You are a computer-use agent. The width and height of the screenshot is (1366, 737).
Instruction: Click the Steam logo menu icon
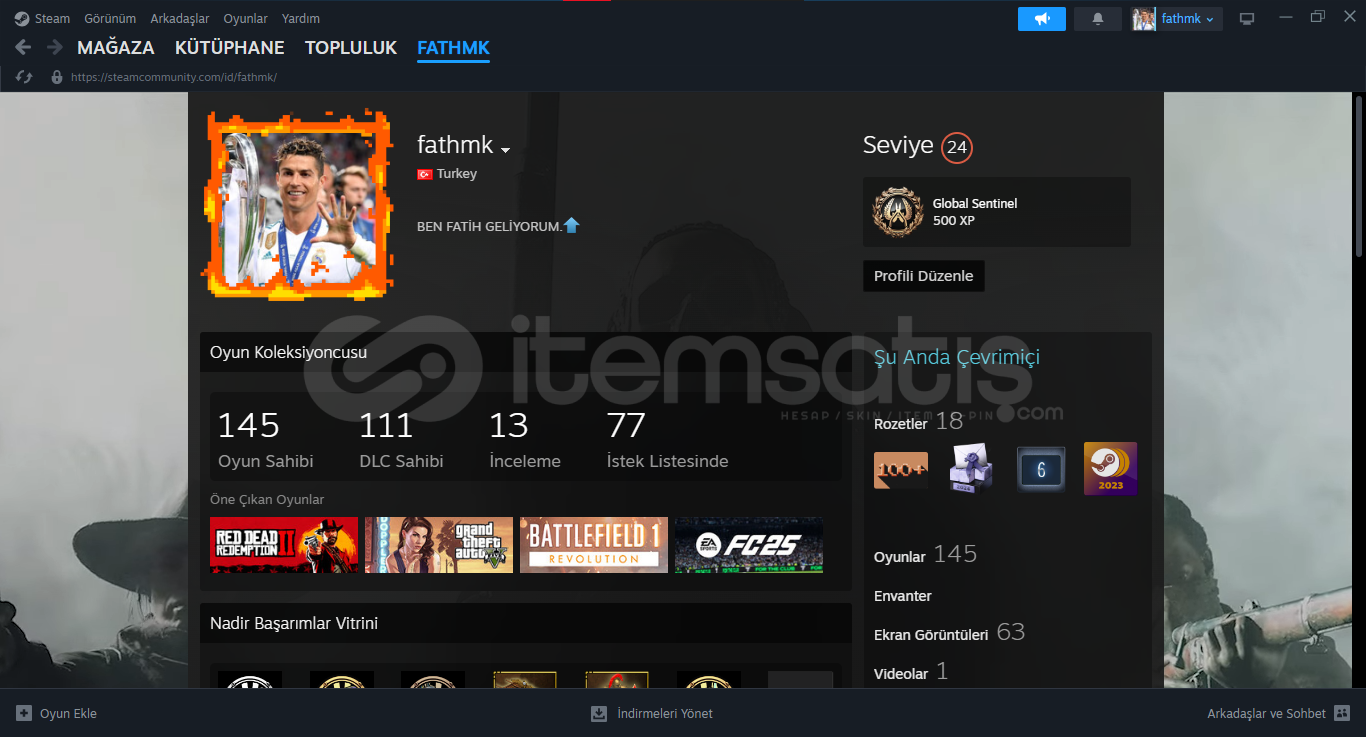pyautogui.click(x=22, y=19)
